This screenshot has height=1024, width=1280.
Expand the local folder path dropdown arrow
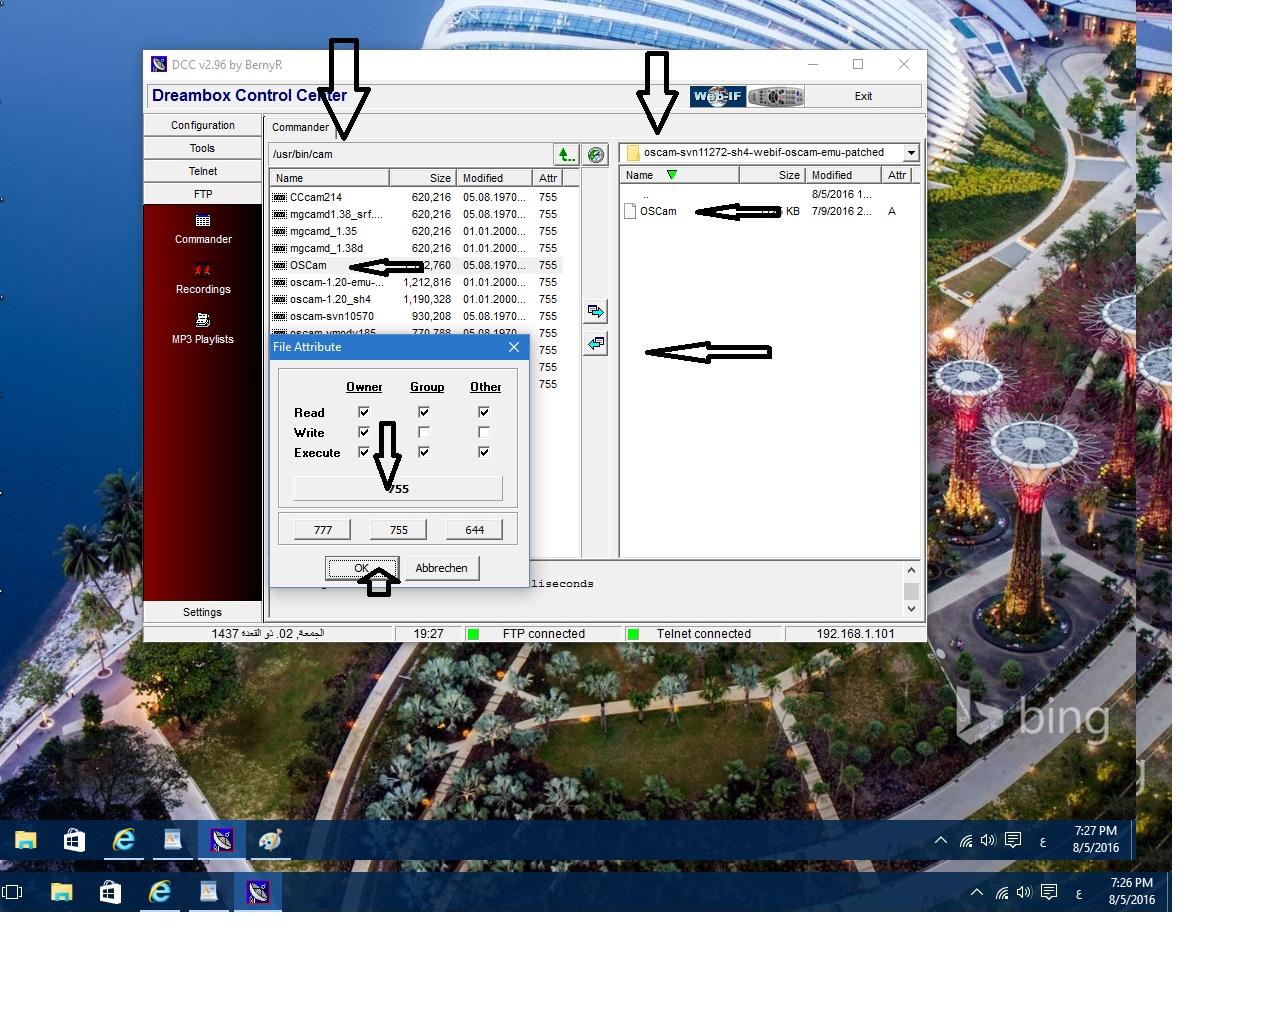coord(911,153)
